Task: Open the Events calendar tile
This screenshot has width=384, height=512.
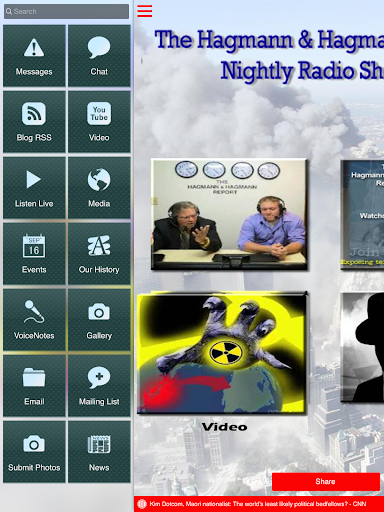Action: click(34, 254)
